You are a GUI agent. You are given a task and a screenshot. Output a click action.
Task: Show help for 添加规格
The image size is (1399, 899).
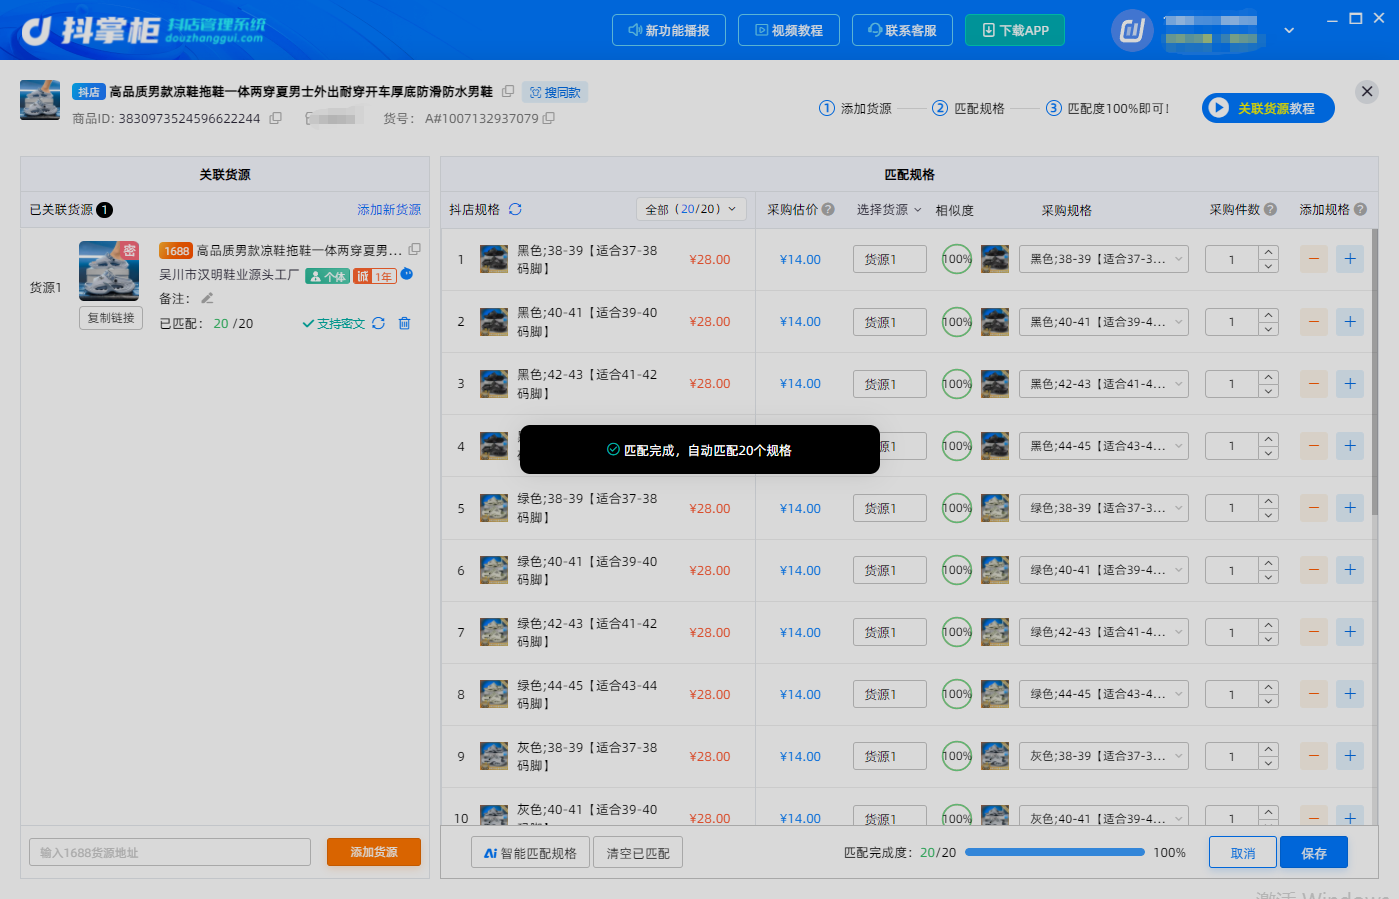coord(1360,209)
